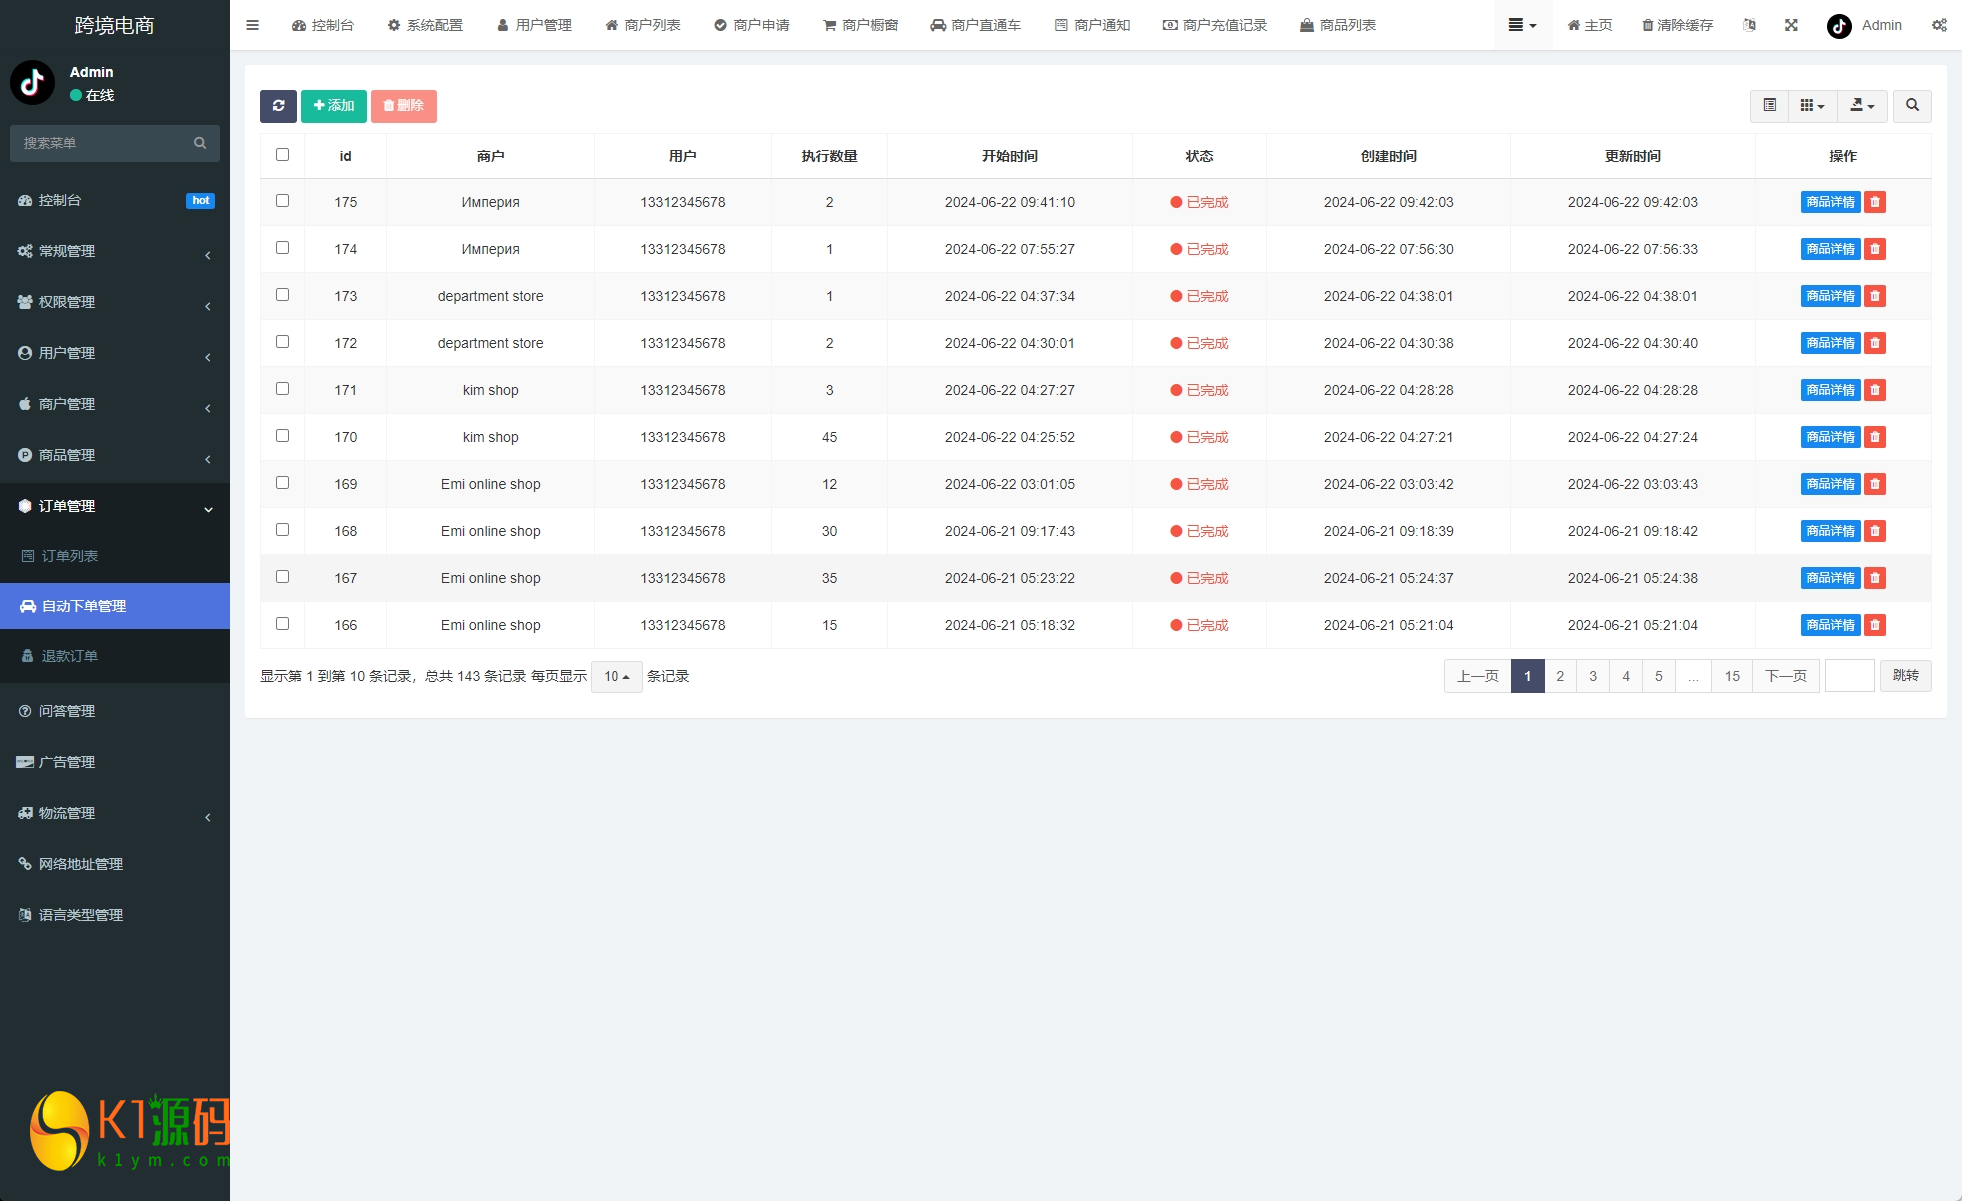
Task: Select 退款订单 in the sidebar
Action: coord(70,656)
